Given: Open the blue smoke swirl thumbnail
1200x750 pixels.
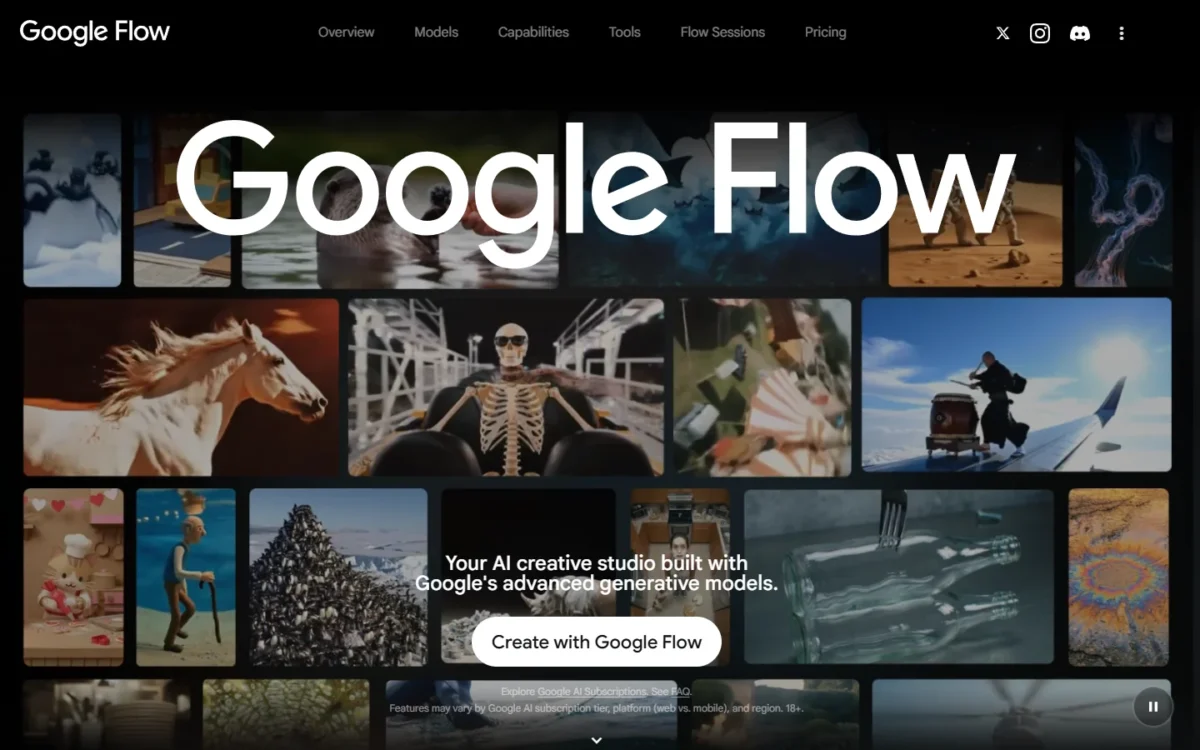Looking at the screenshot, I should (1123, 200).
